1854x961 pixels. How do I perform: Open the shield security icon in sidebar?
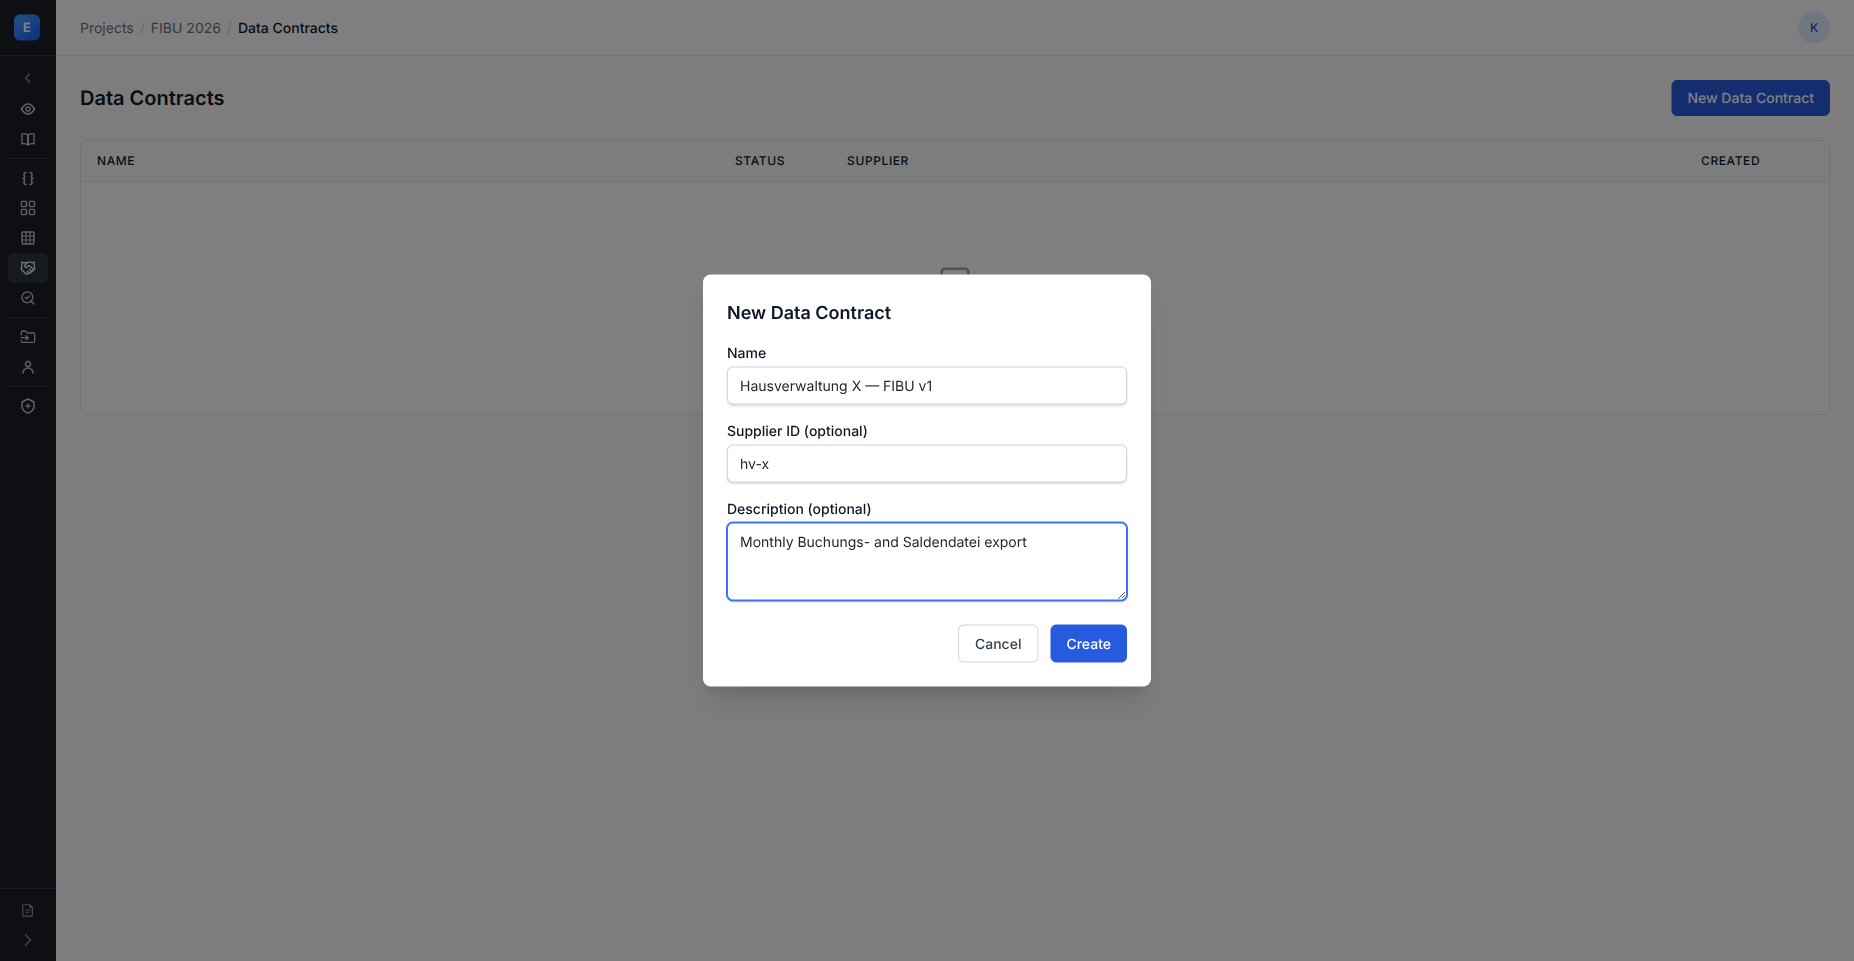click(x=28, y=406)
